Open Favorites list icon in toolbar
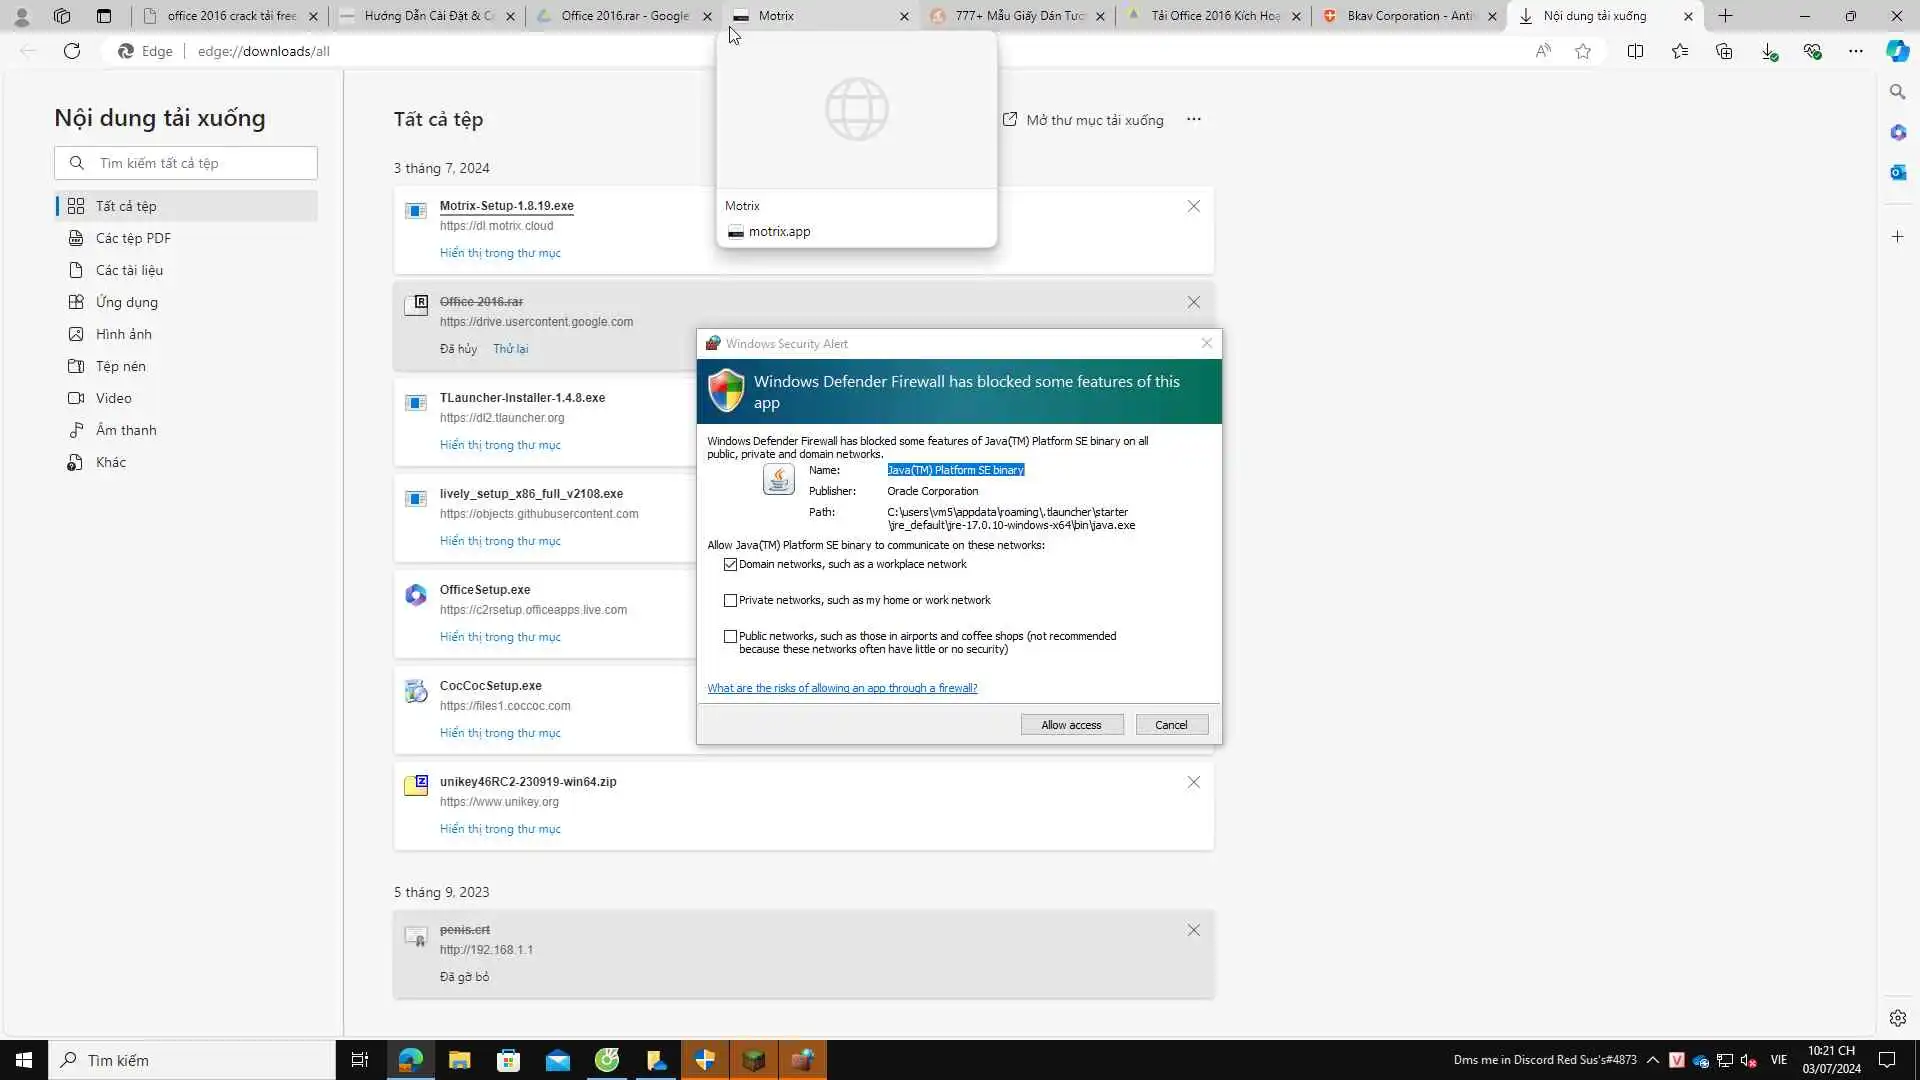1920x1080 pixels. click(x=1680, y=51)
